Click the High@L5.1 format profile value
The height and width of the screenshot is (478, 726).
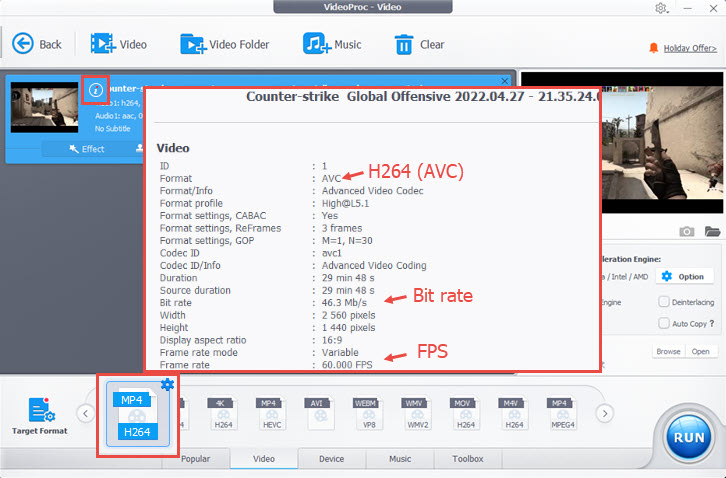click(345, 203)
